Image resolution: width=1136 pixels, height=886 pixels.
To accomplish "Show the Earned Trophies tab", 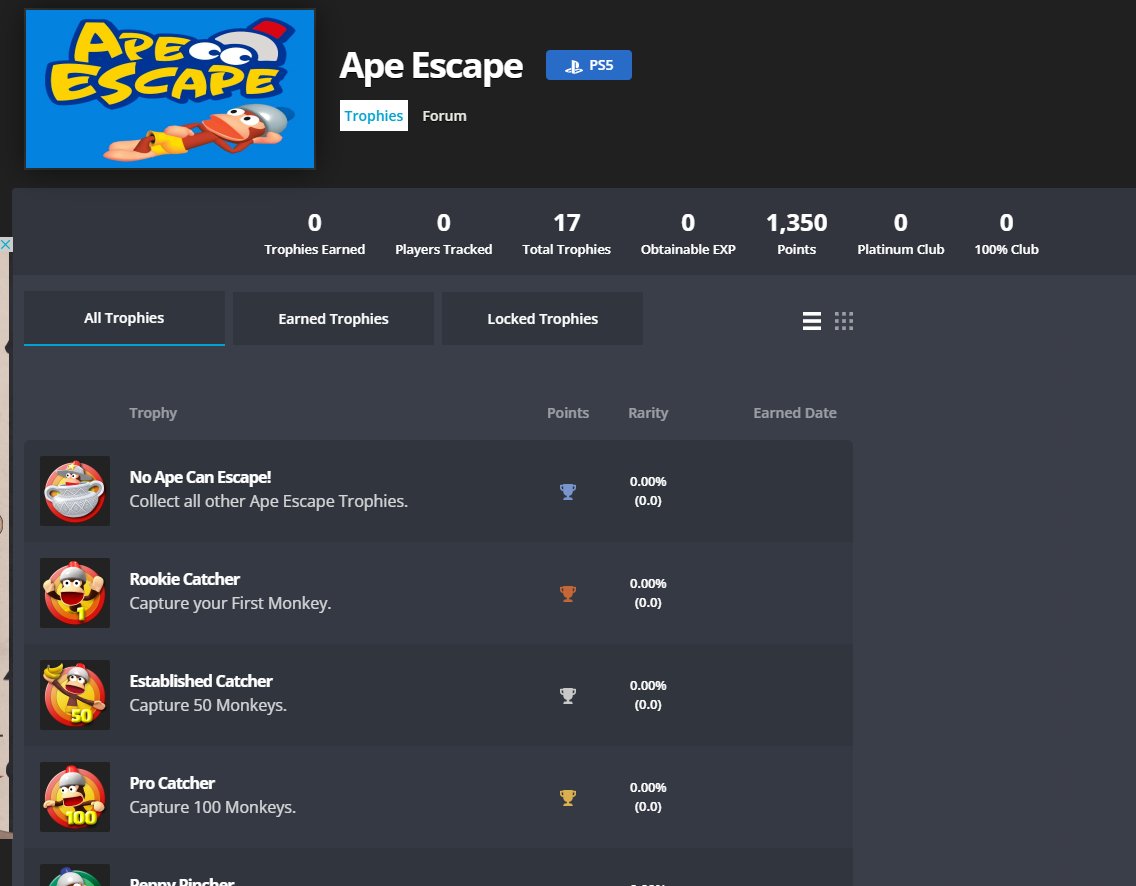I will click(x=333, y=319).
